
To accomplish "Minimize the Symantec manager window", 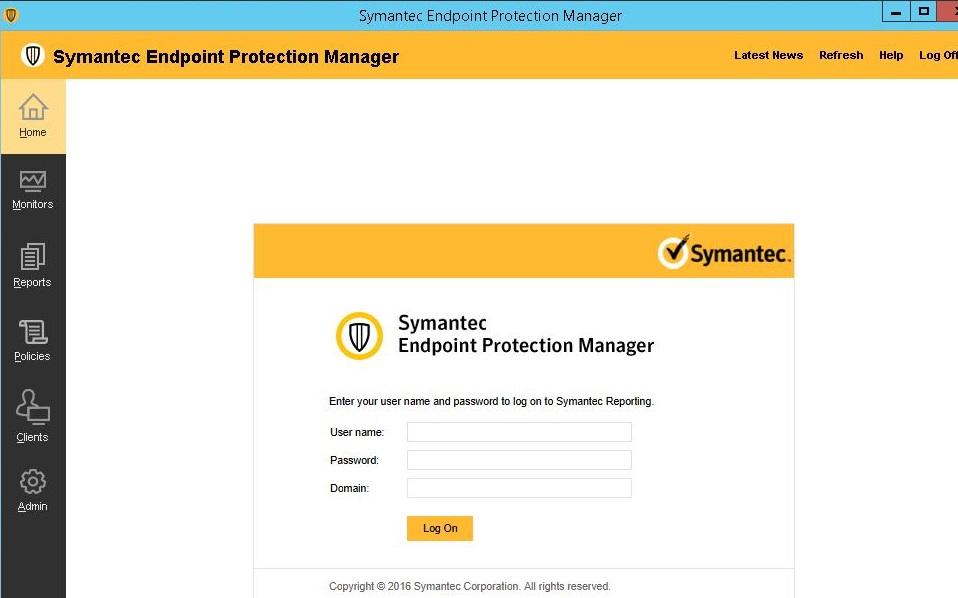I will (896, 12).
